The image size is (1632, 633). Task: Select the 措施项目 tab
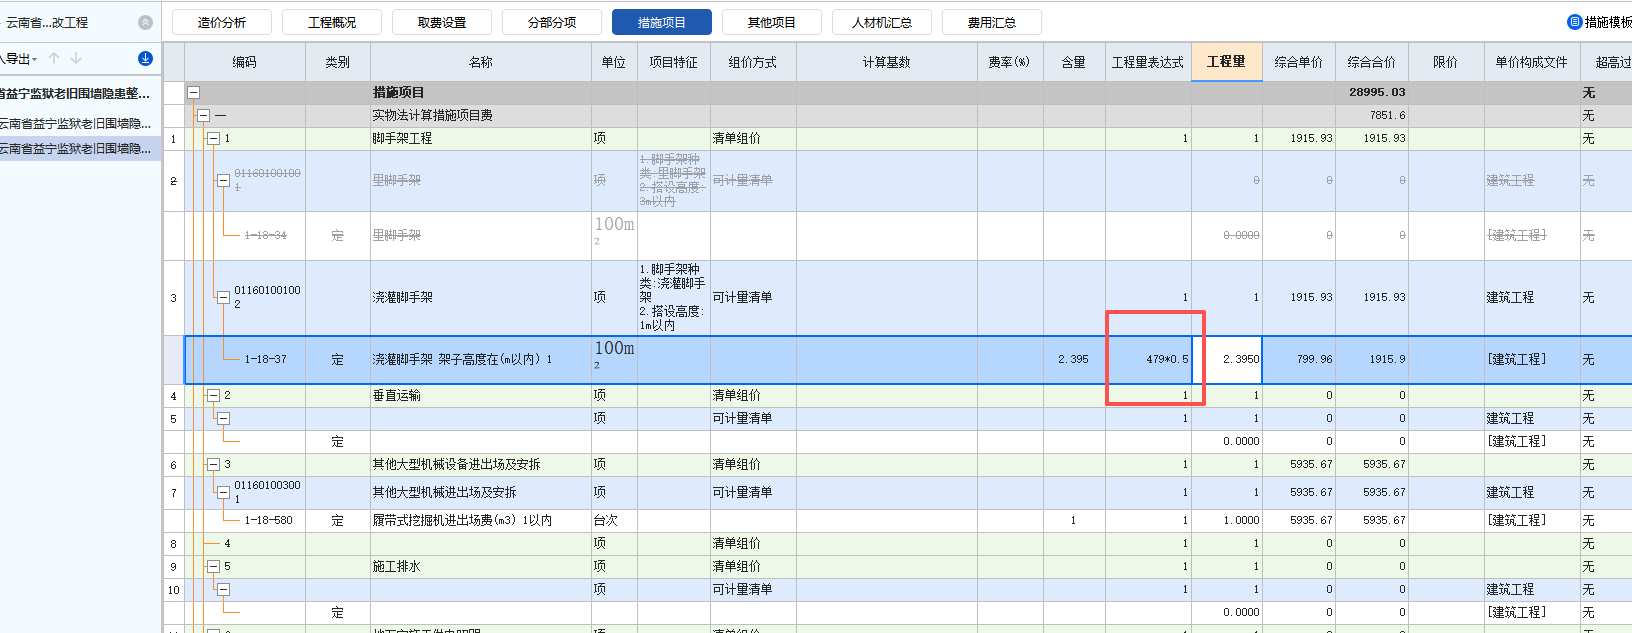(662, 22)
